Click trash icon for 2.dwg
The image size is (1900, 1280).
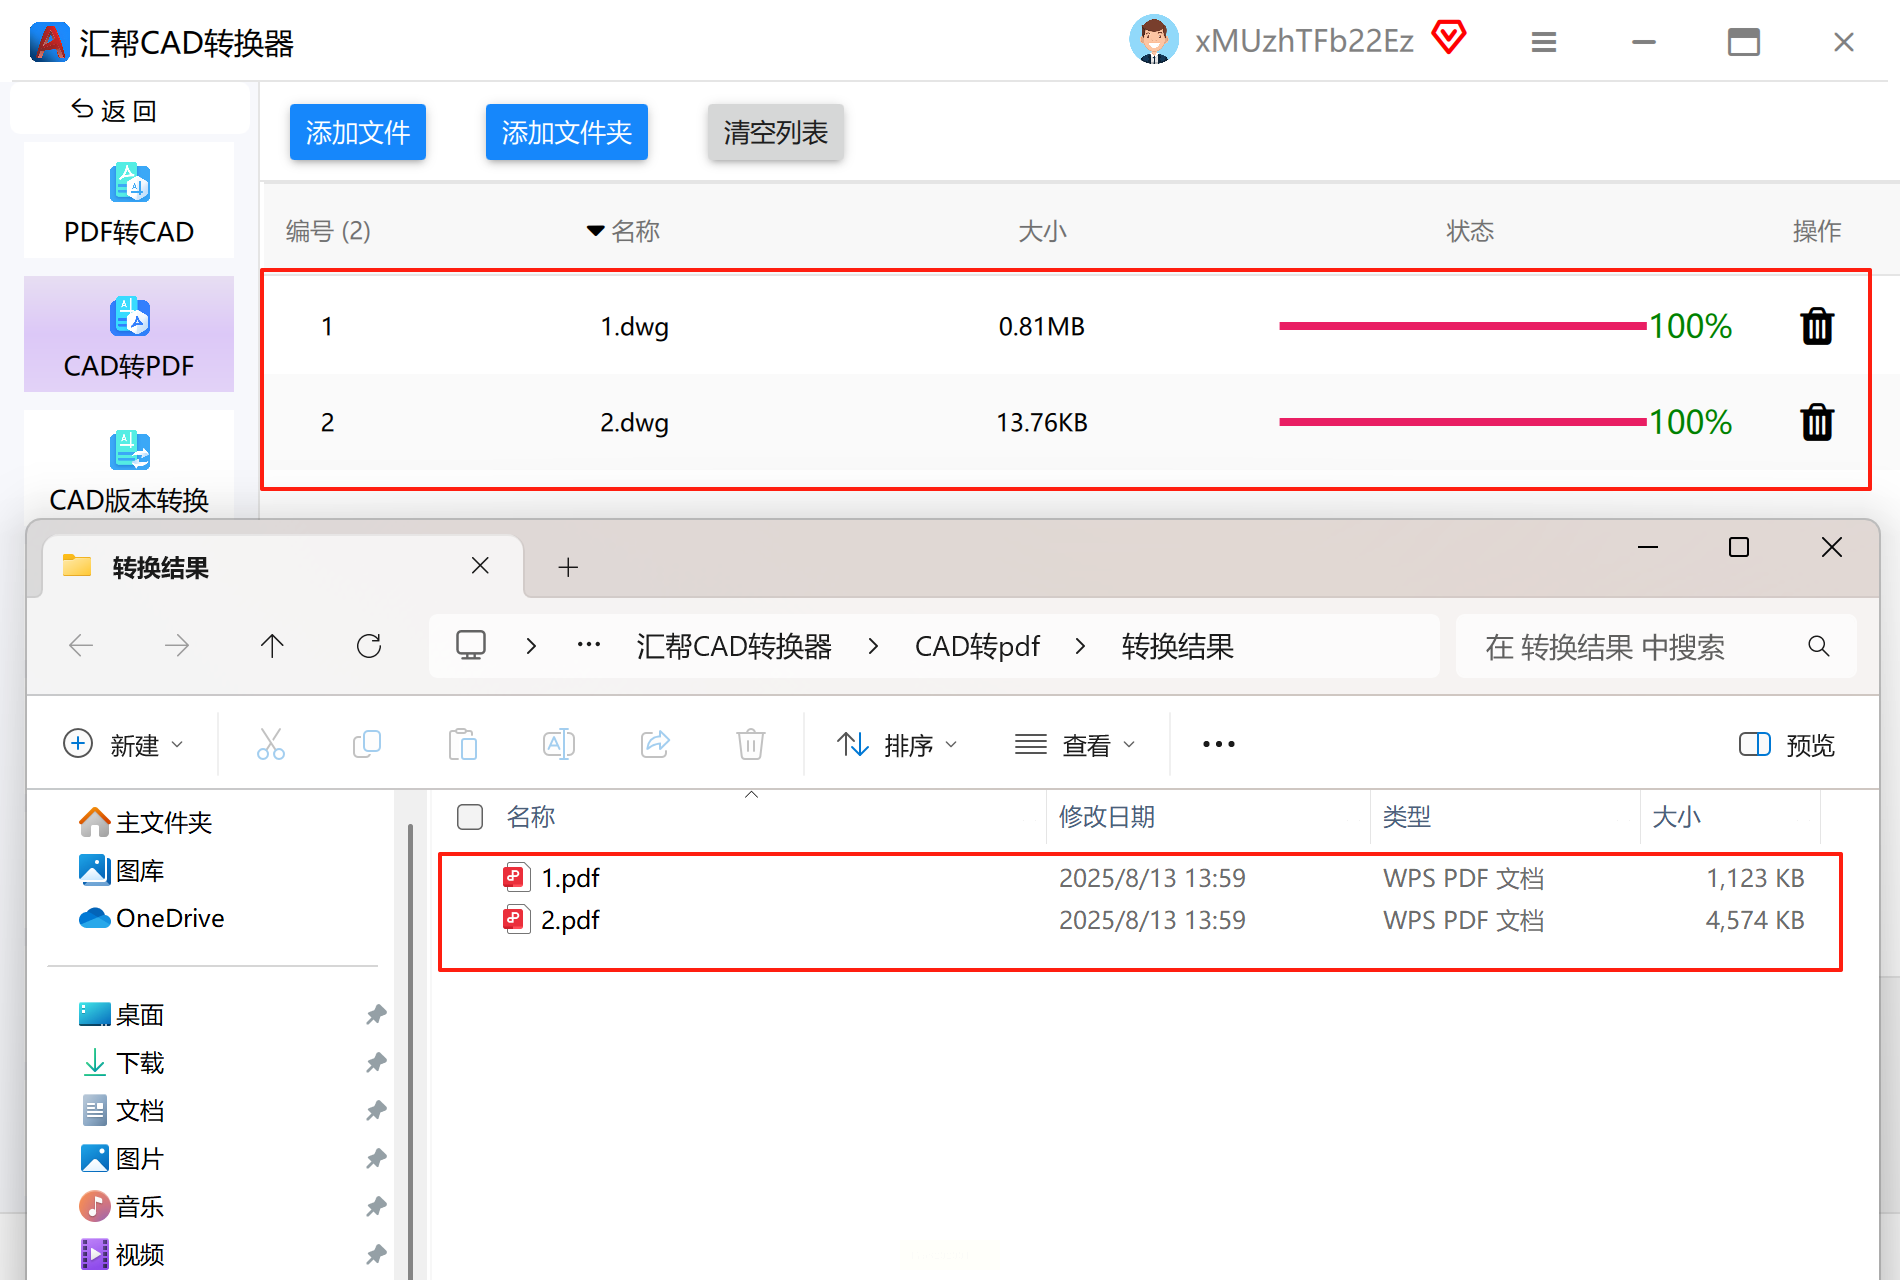1816,422
